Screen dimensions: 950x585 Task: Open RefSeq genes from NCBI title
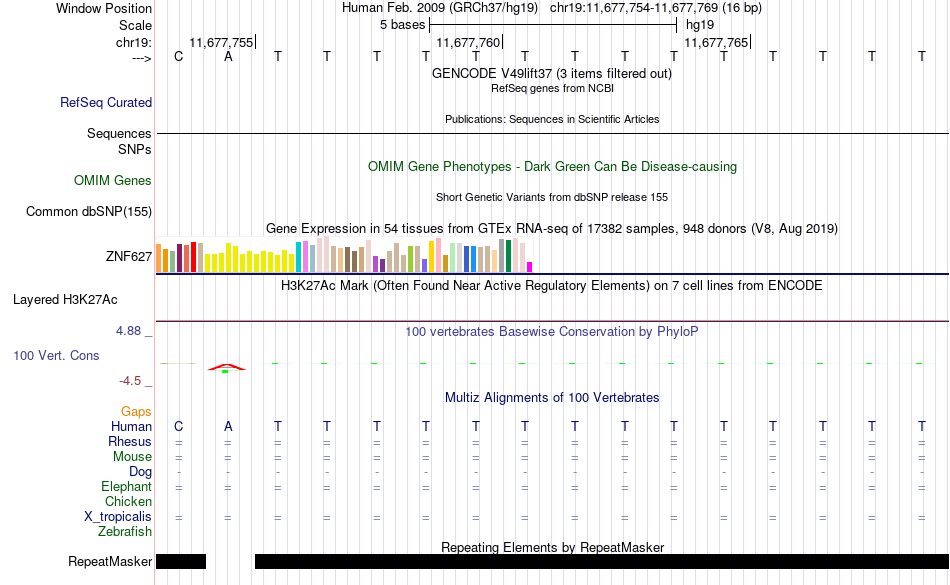pos(552,88)
